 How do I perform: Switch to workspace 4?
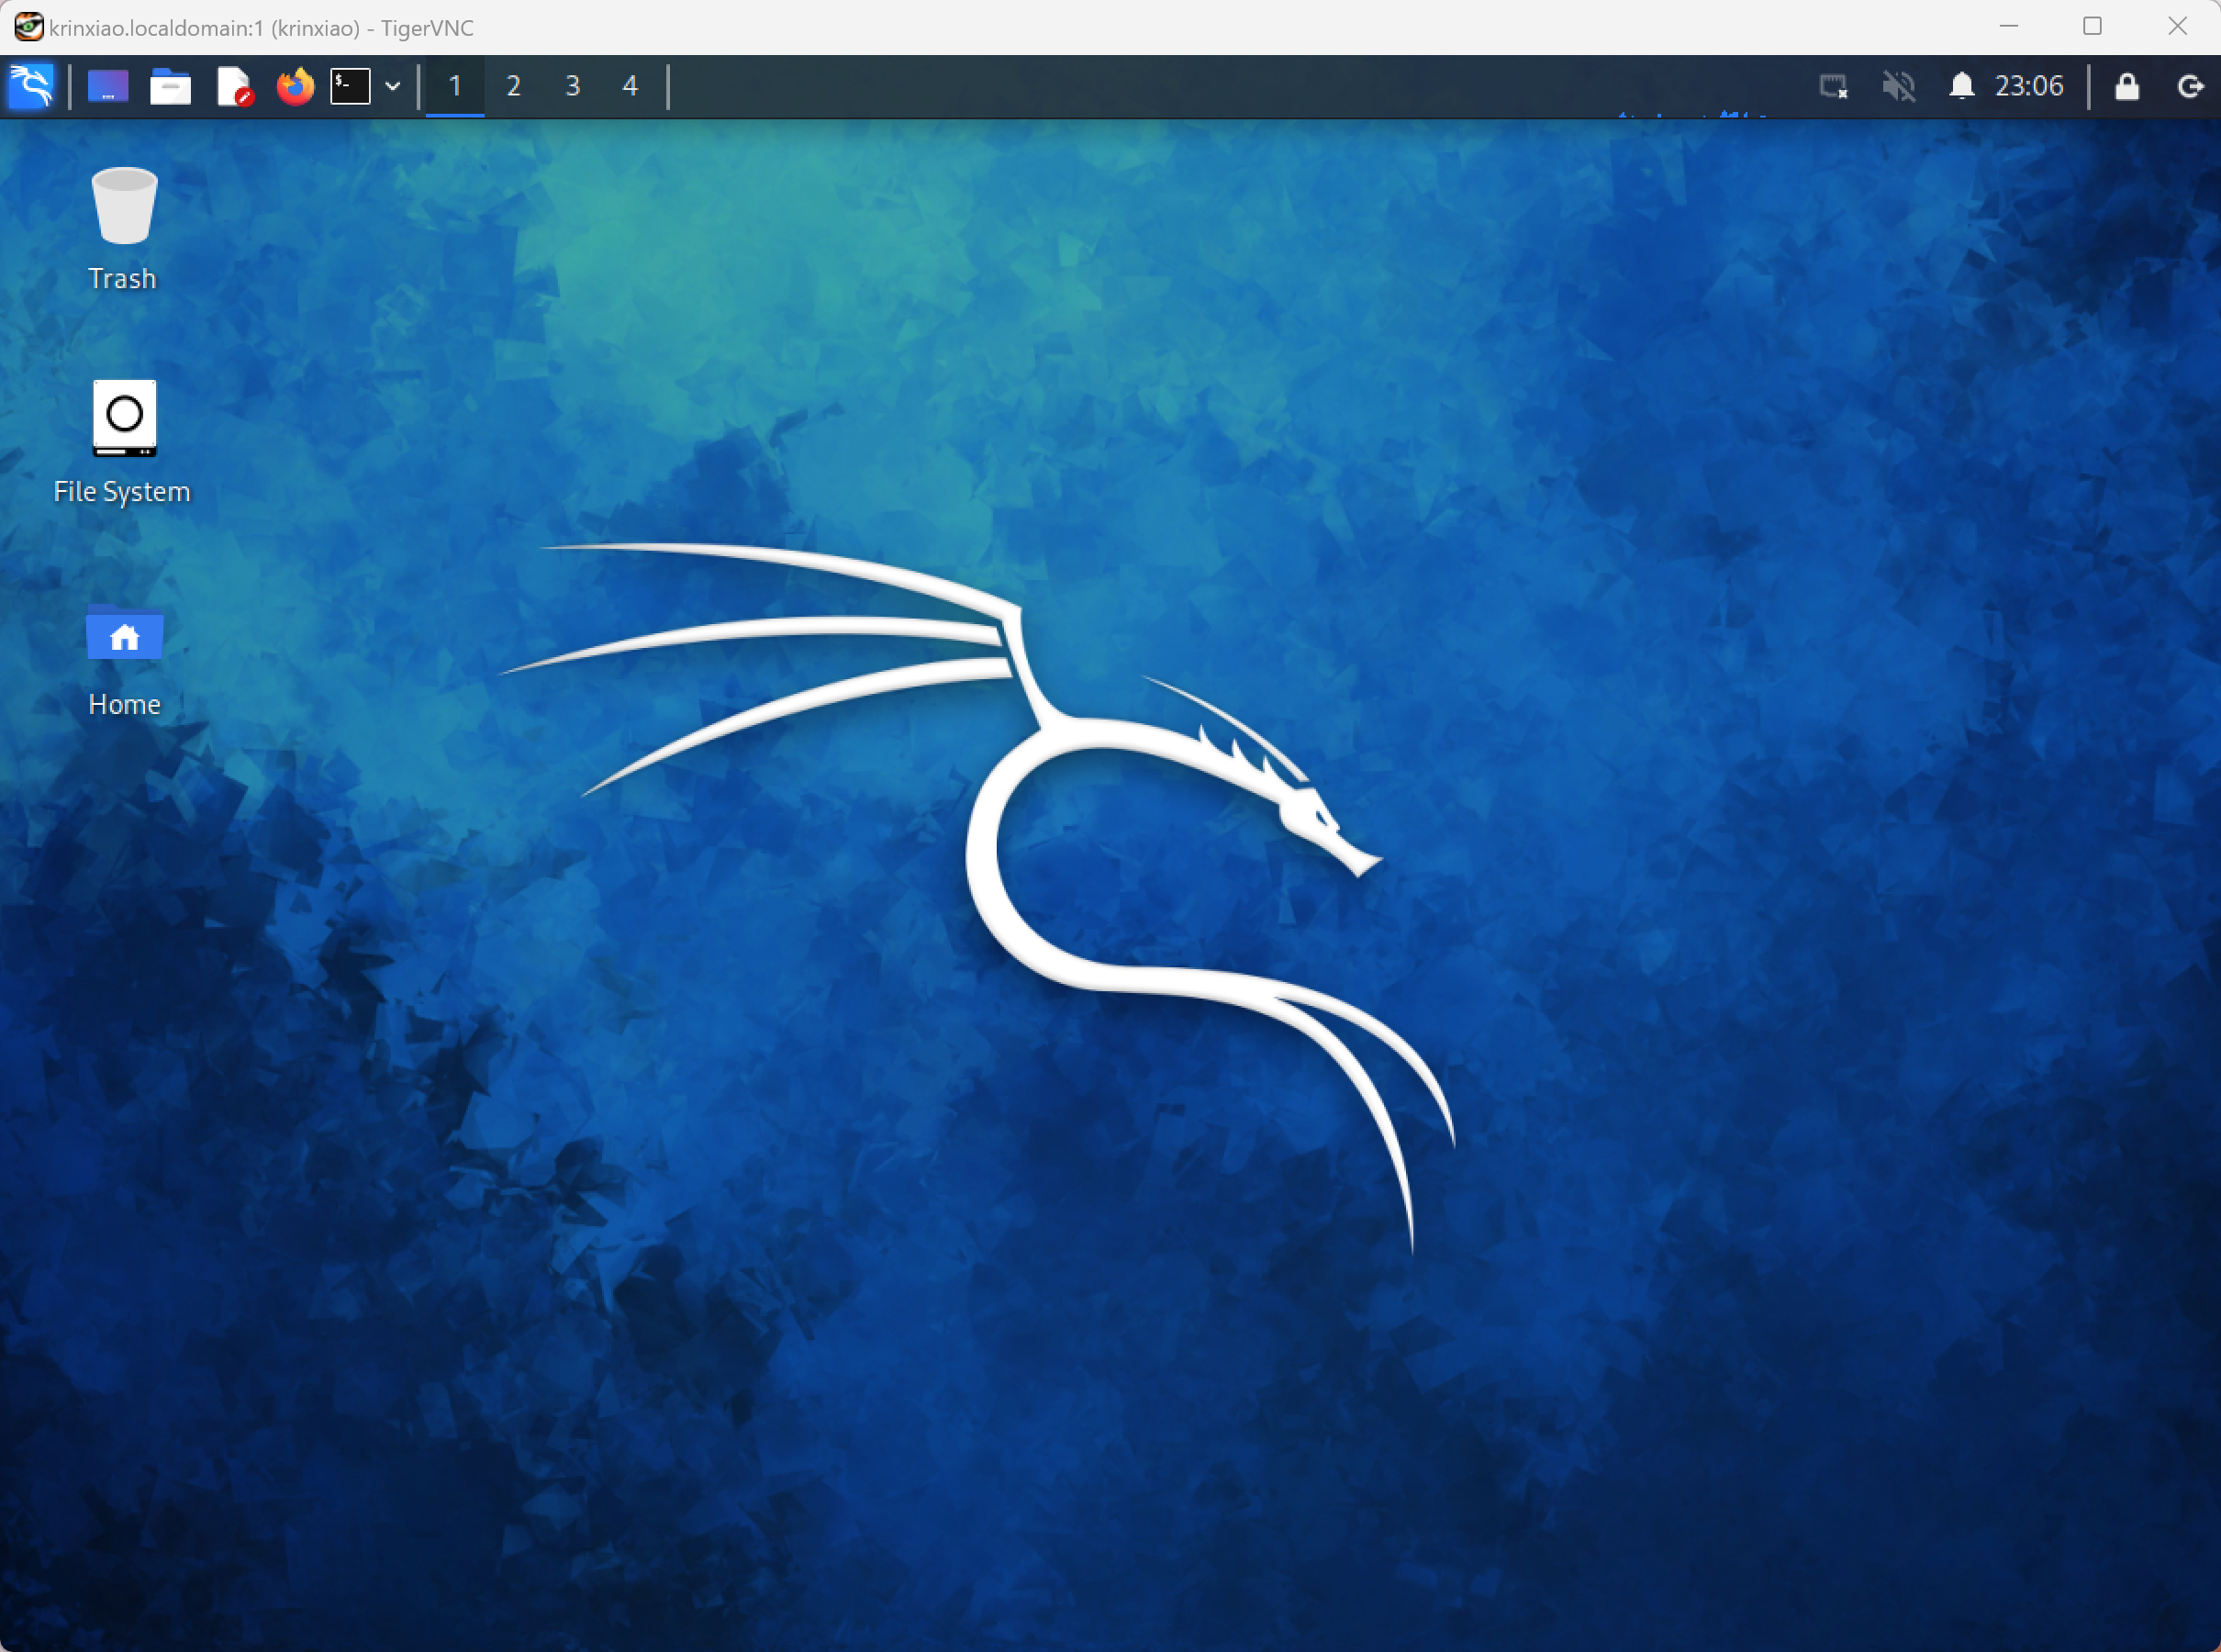pyautogui.click(x=630, y=86)
